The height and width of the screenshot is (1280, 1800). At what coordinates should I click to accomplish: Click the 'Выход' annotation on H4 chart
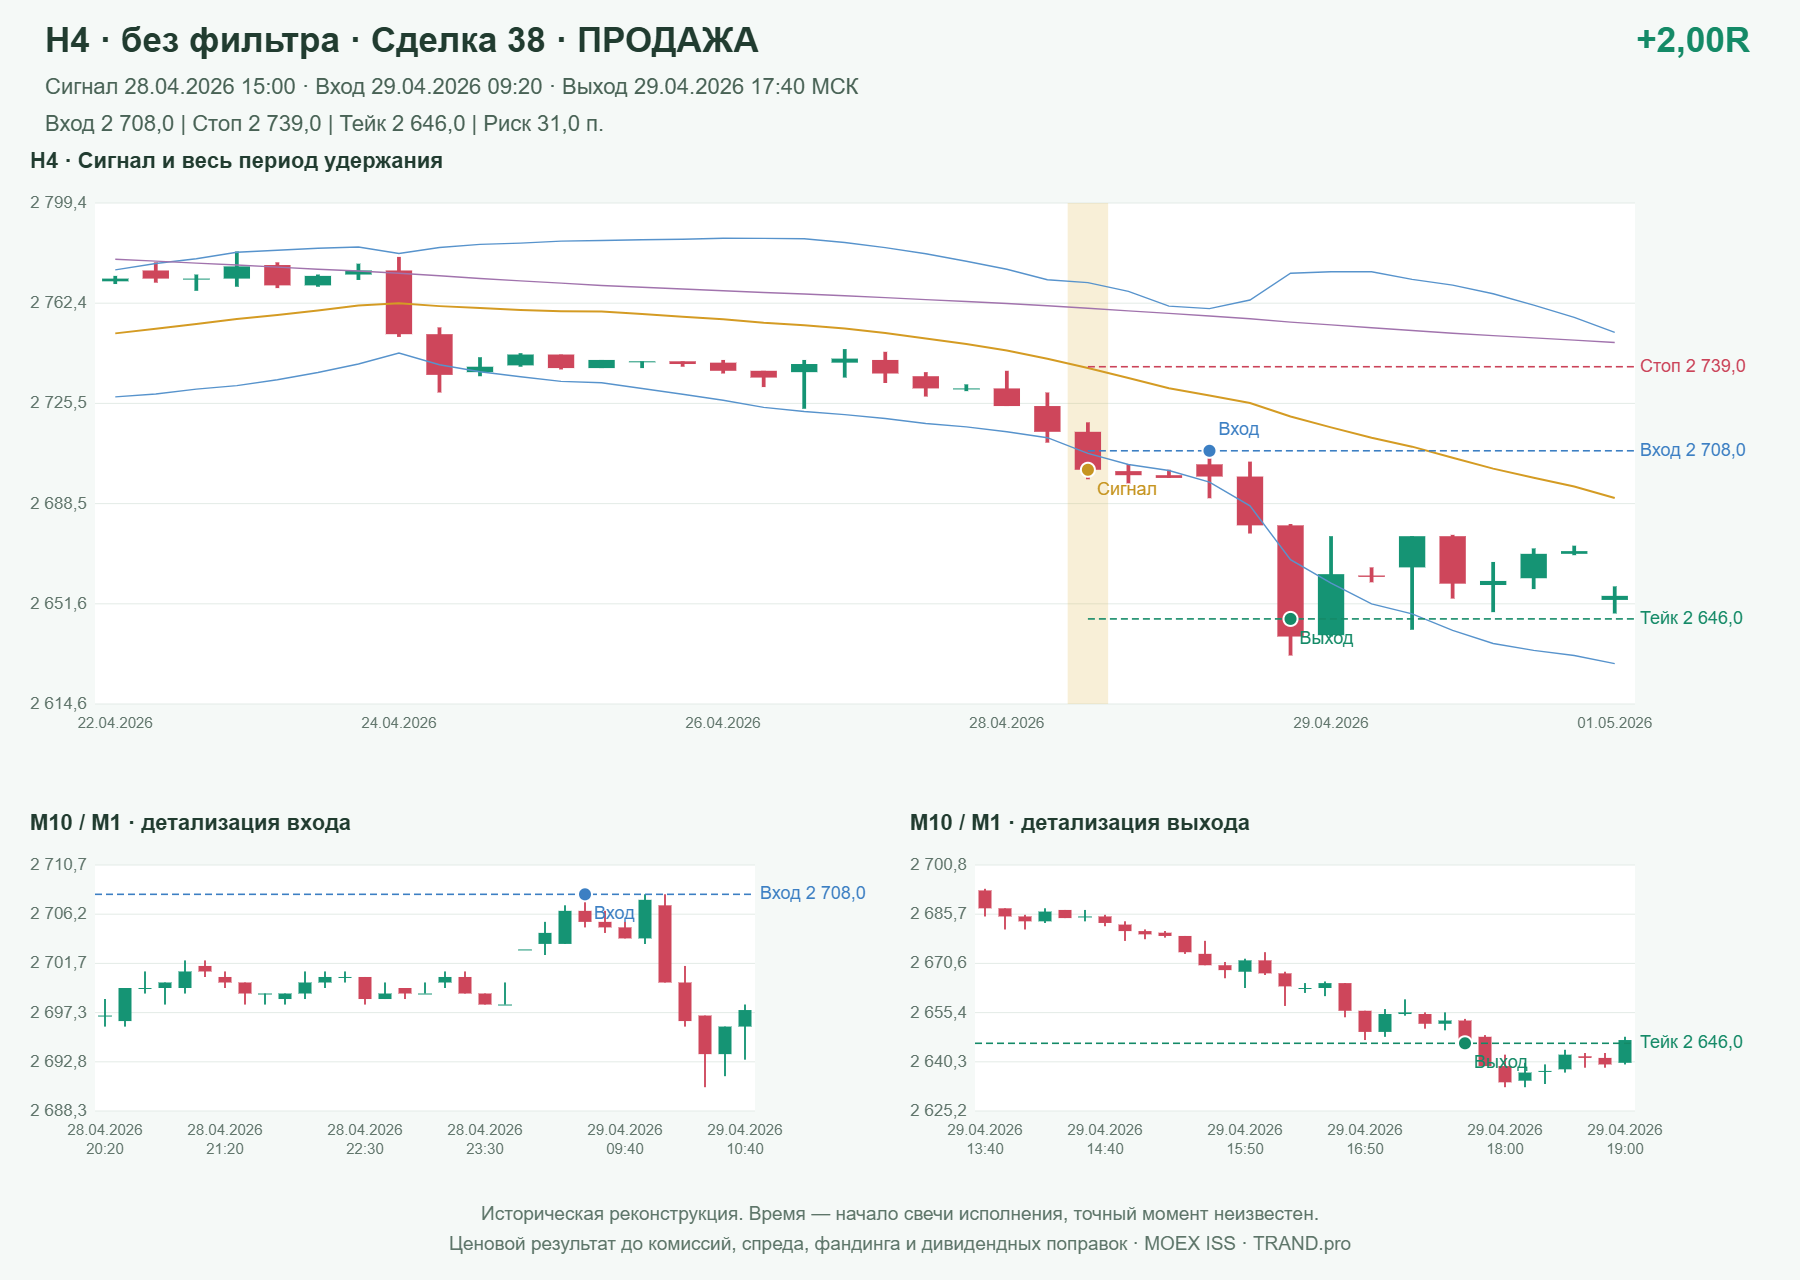pos(1326,638)
